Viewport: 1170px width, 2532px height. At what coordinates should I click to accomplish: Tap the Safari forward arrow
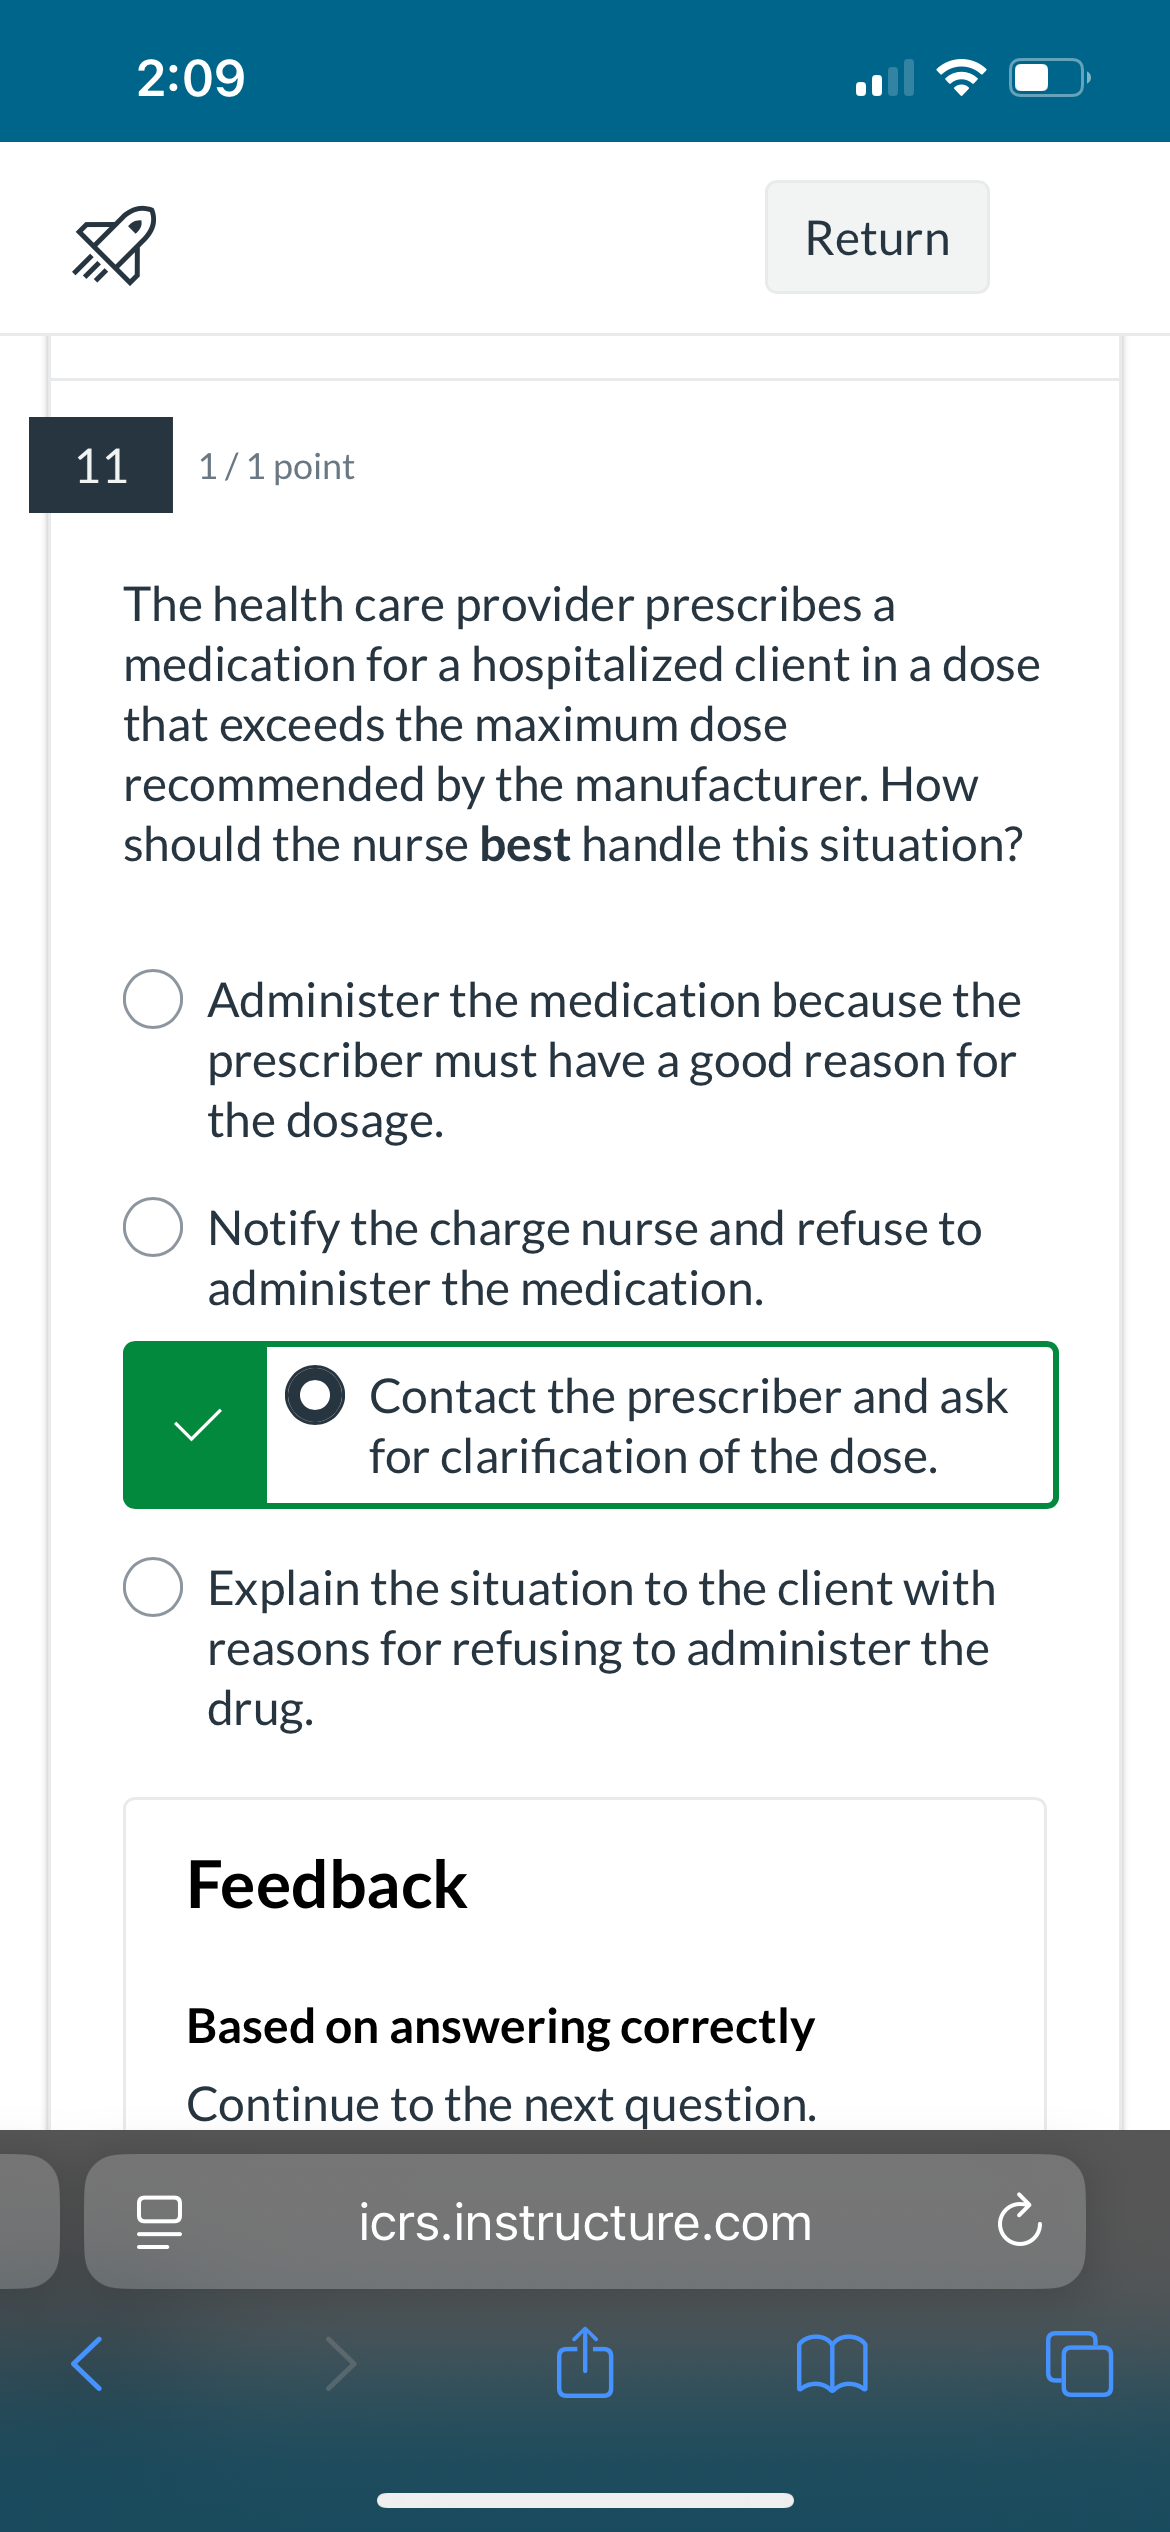(x=340, y=2364)
